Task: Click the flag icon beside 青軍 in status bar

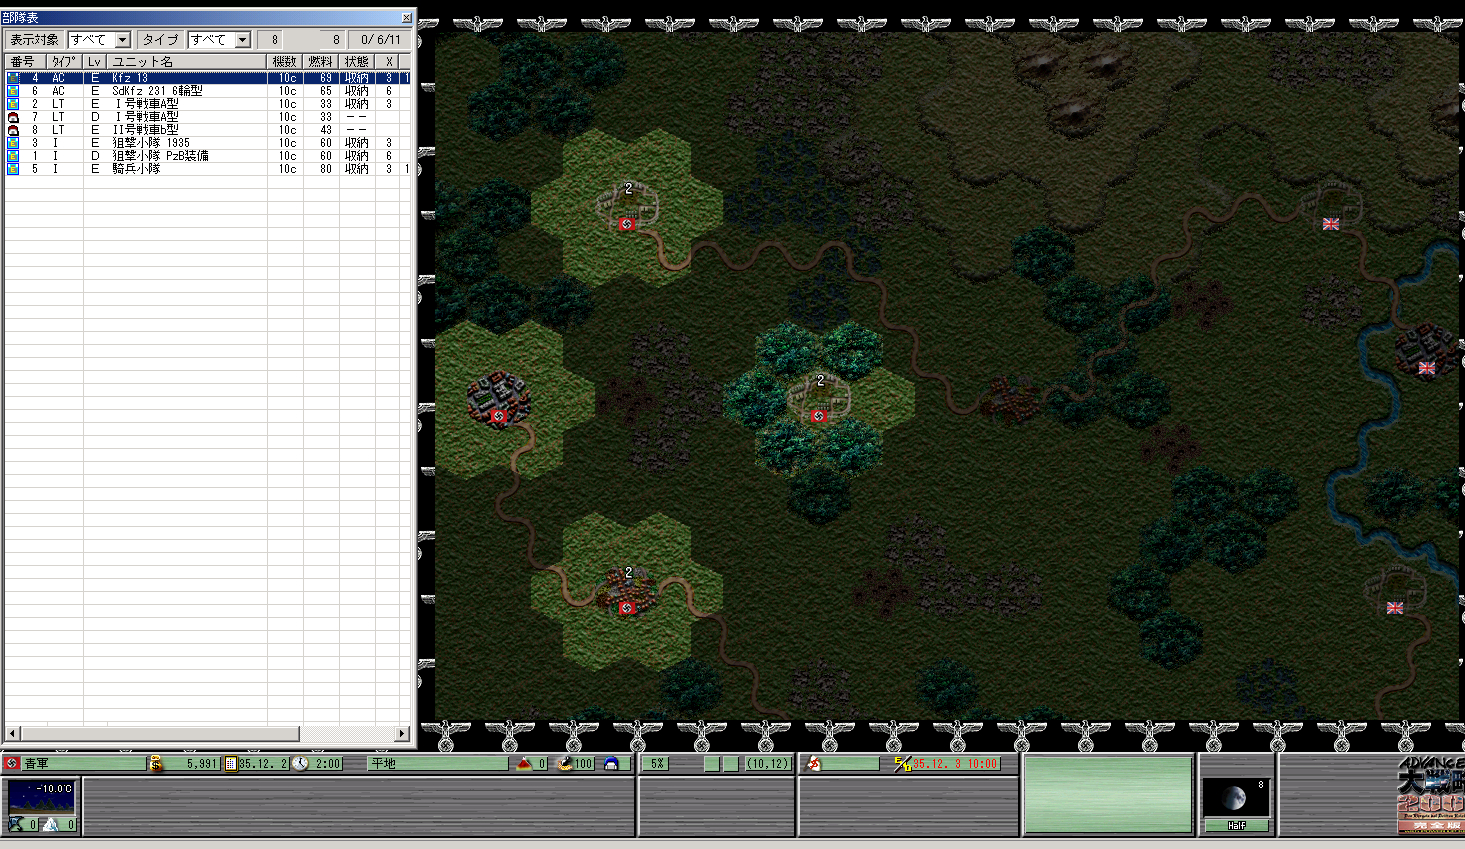Action: [x=12, y=764]
